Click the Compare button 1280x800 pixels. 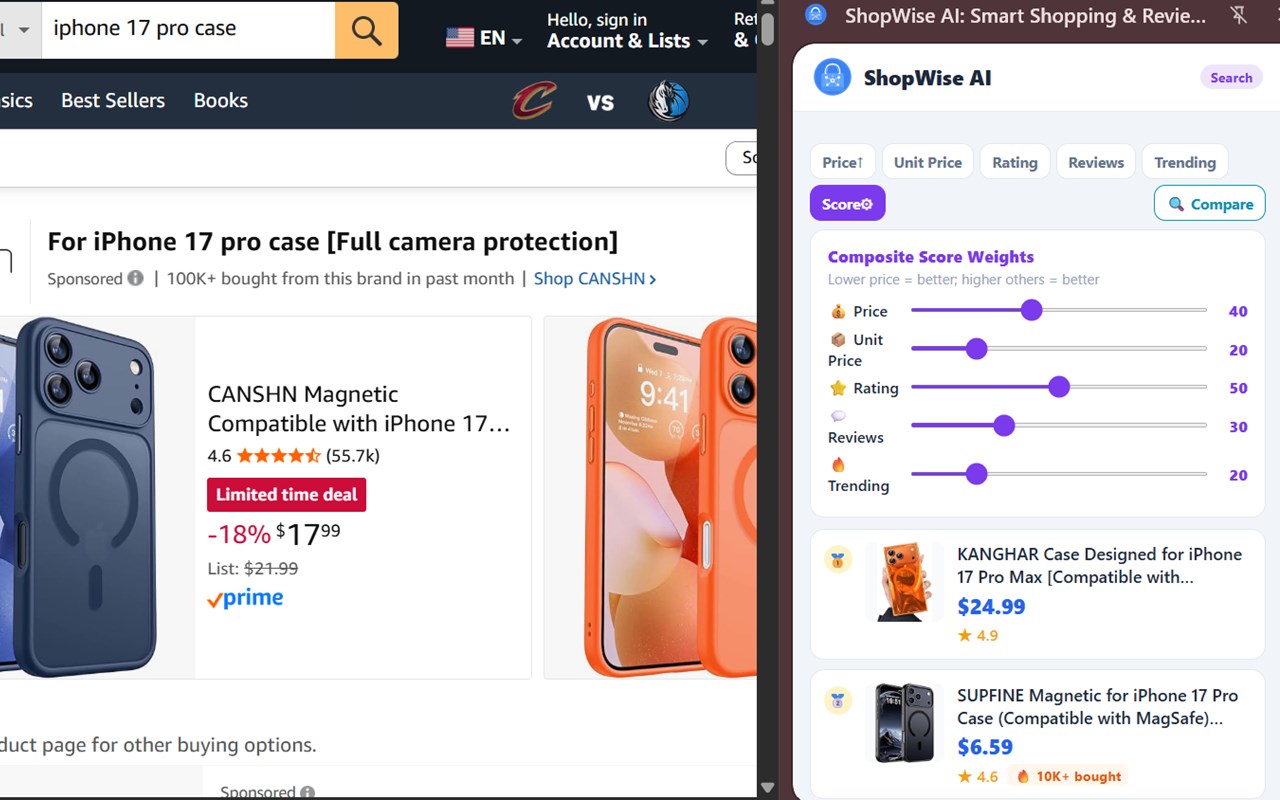pos(1209,204)
